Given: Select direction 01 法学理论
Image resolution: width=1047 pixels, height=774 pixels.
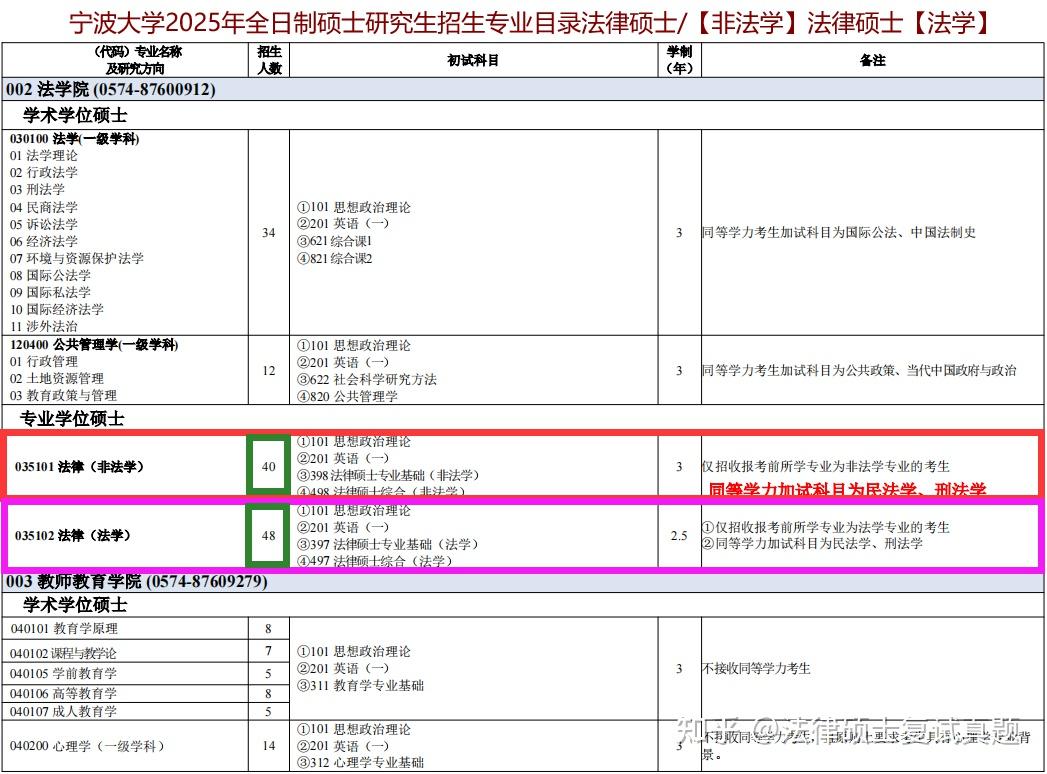Looking at the screenshot, I should pyautogui.click(x=43, y=156).
